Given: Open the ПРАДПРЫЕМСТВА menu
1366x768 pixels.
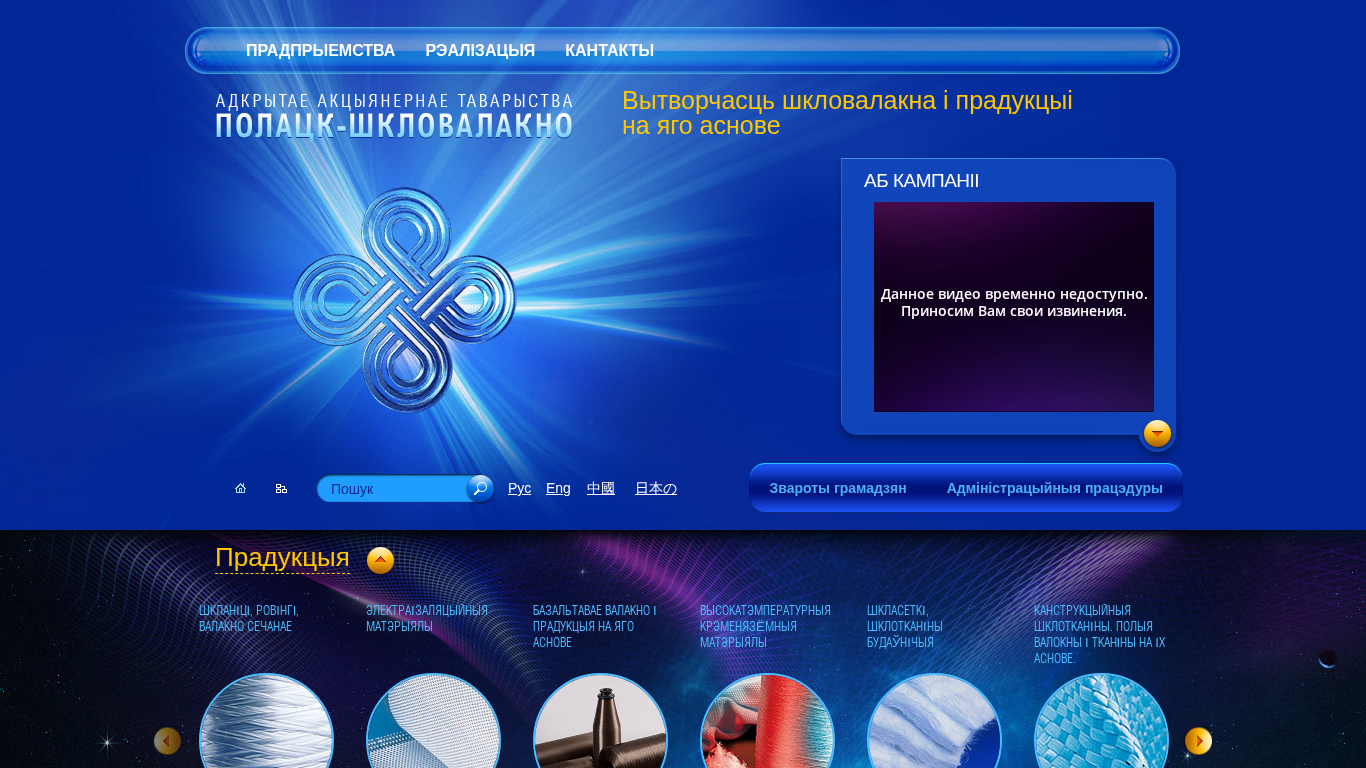Looking at the screenshot, I should tap(320, 51).
